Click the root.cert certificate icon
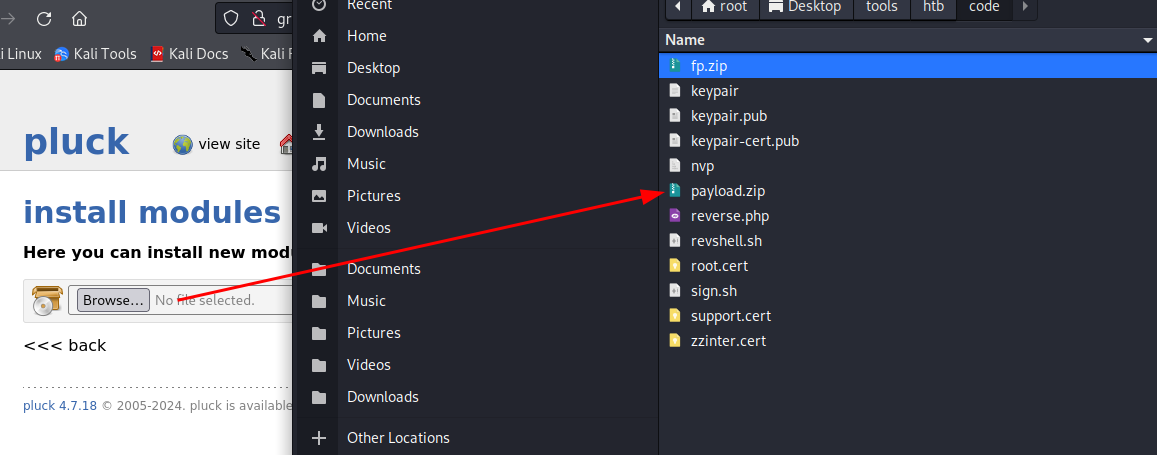1157x455 pixels. (674, 266)
